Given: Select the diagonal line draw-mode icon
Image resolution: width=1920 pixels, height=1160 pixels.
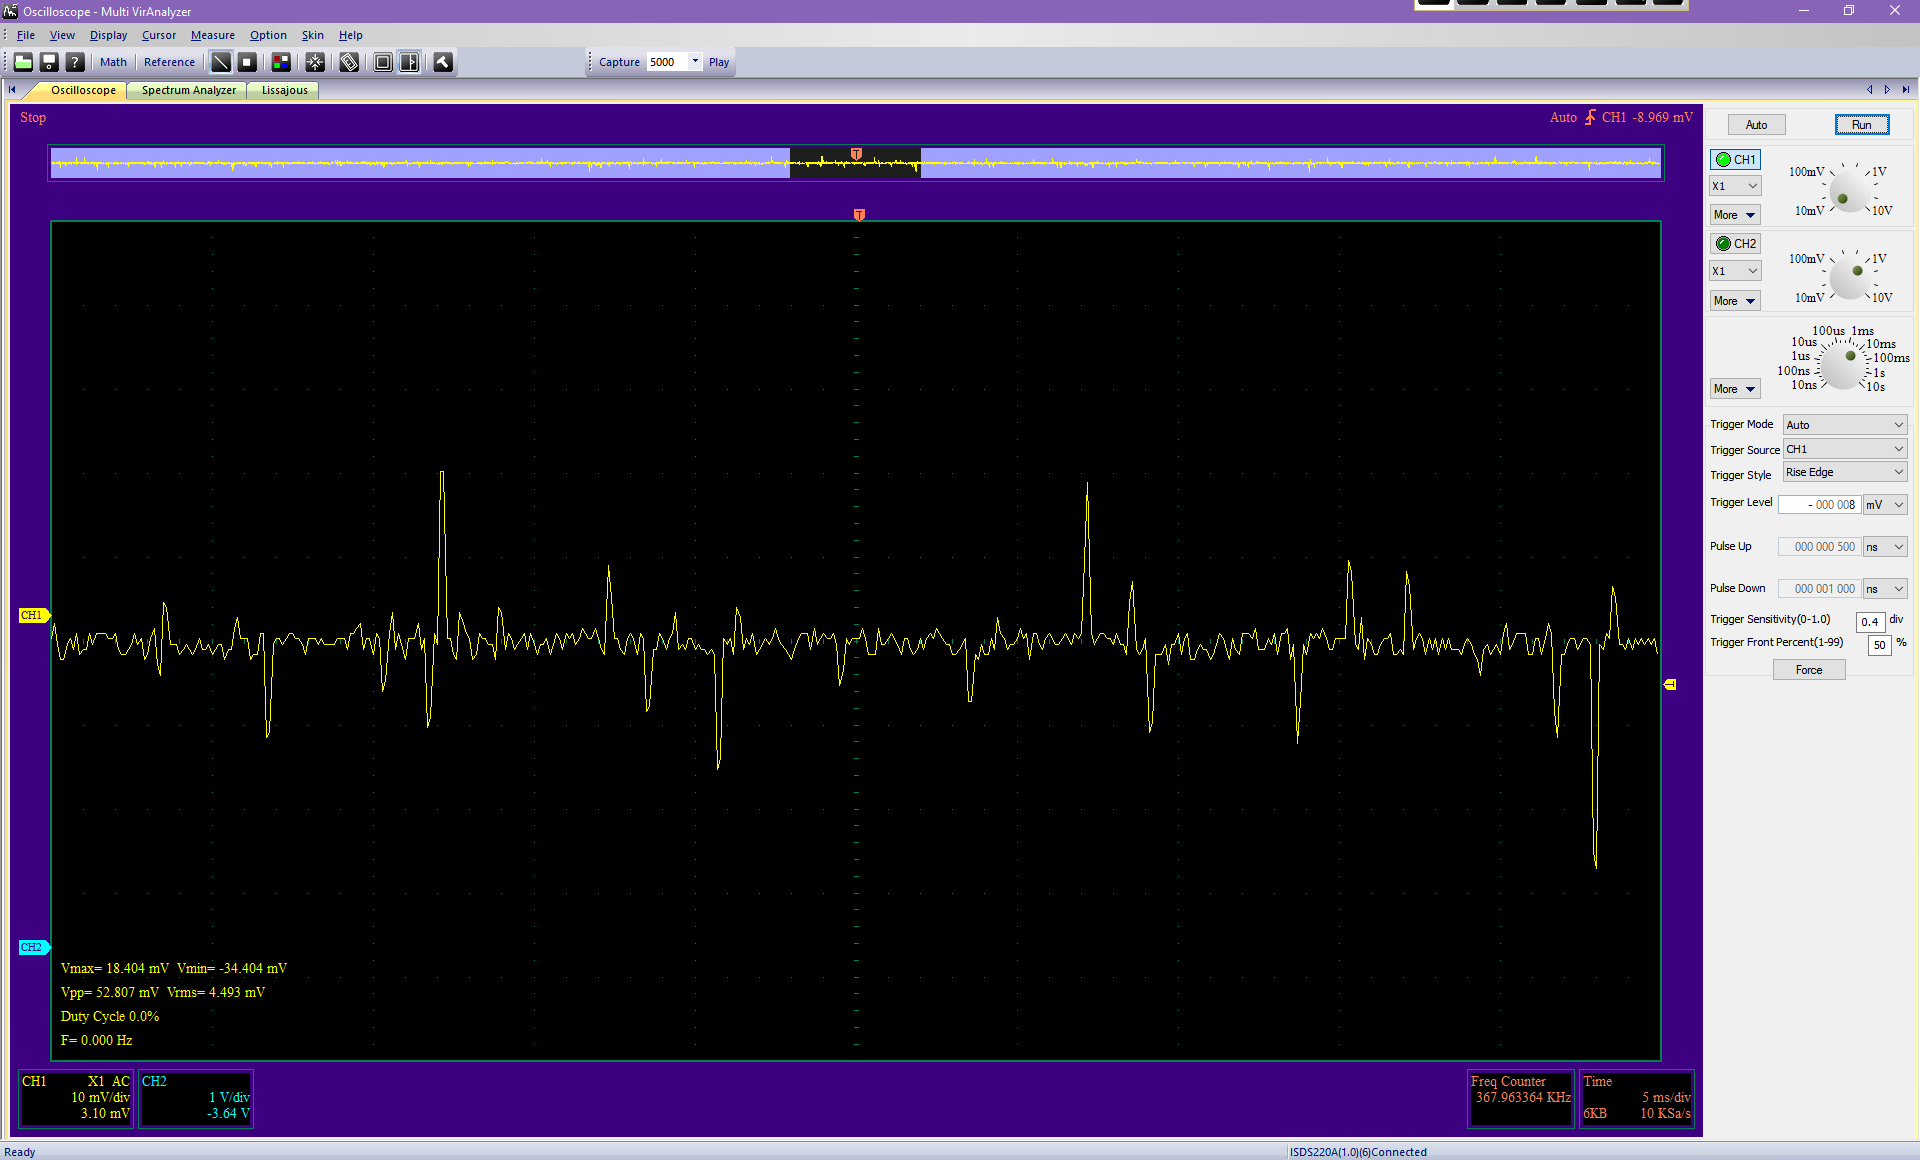Looking at the screenshot, I should pos(221,62).
